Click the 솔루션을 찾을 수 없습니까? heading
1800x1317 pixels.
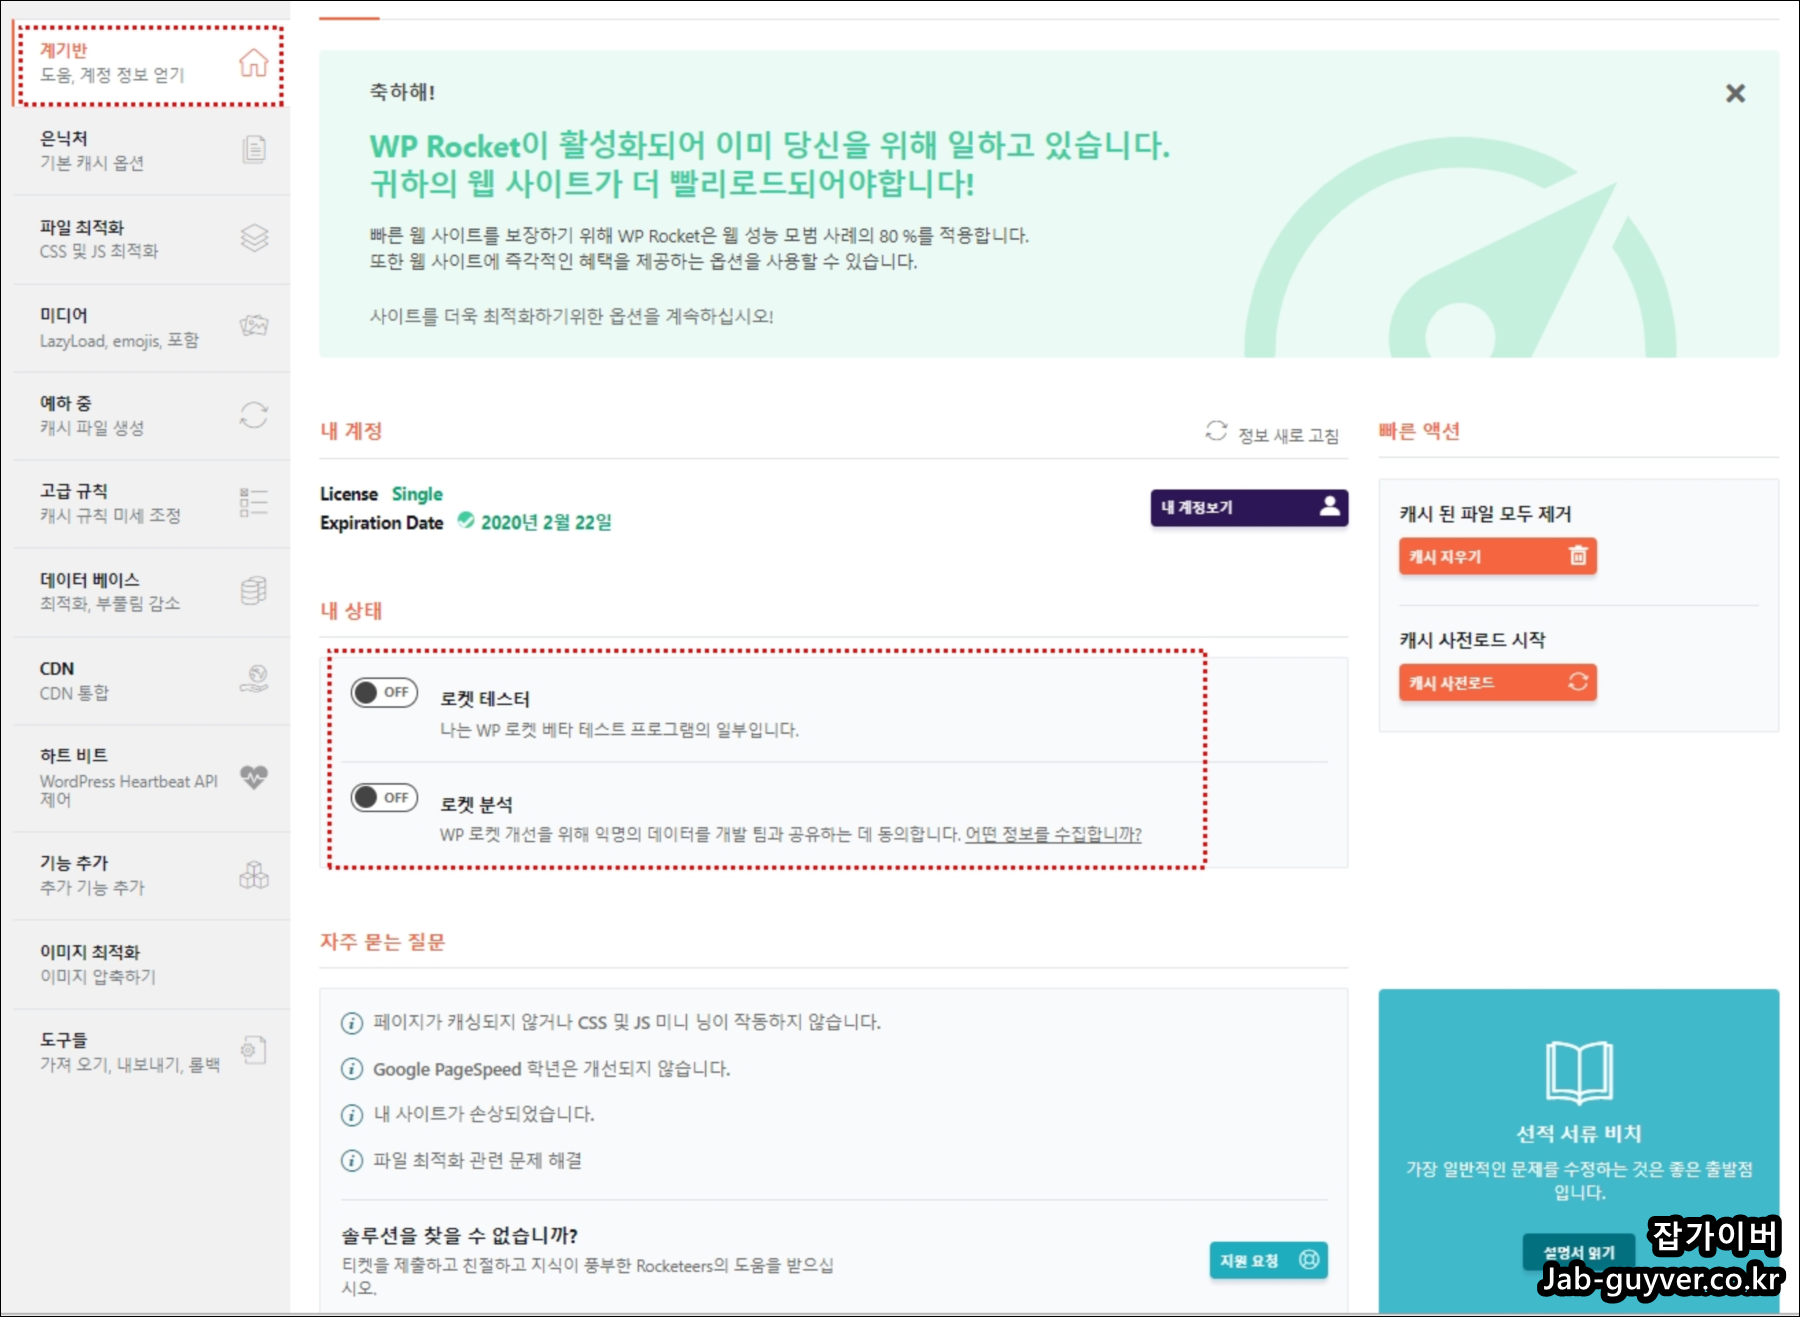coord(460,1236)
